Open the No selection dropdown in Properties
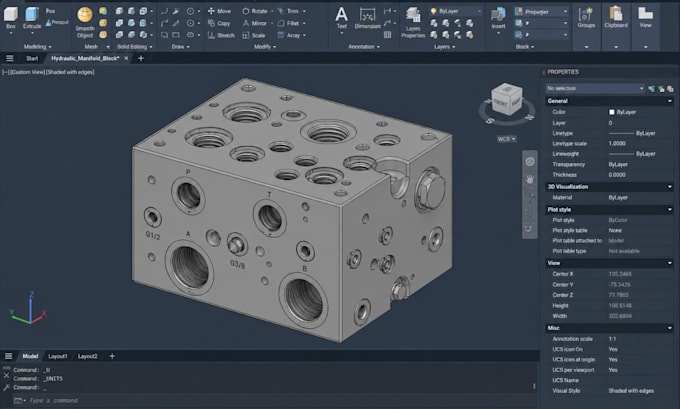This screenshot has width=680, height=409. tap(595, 88)
